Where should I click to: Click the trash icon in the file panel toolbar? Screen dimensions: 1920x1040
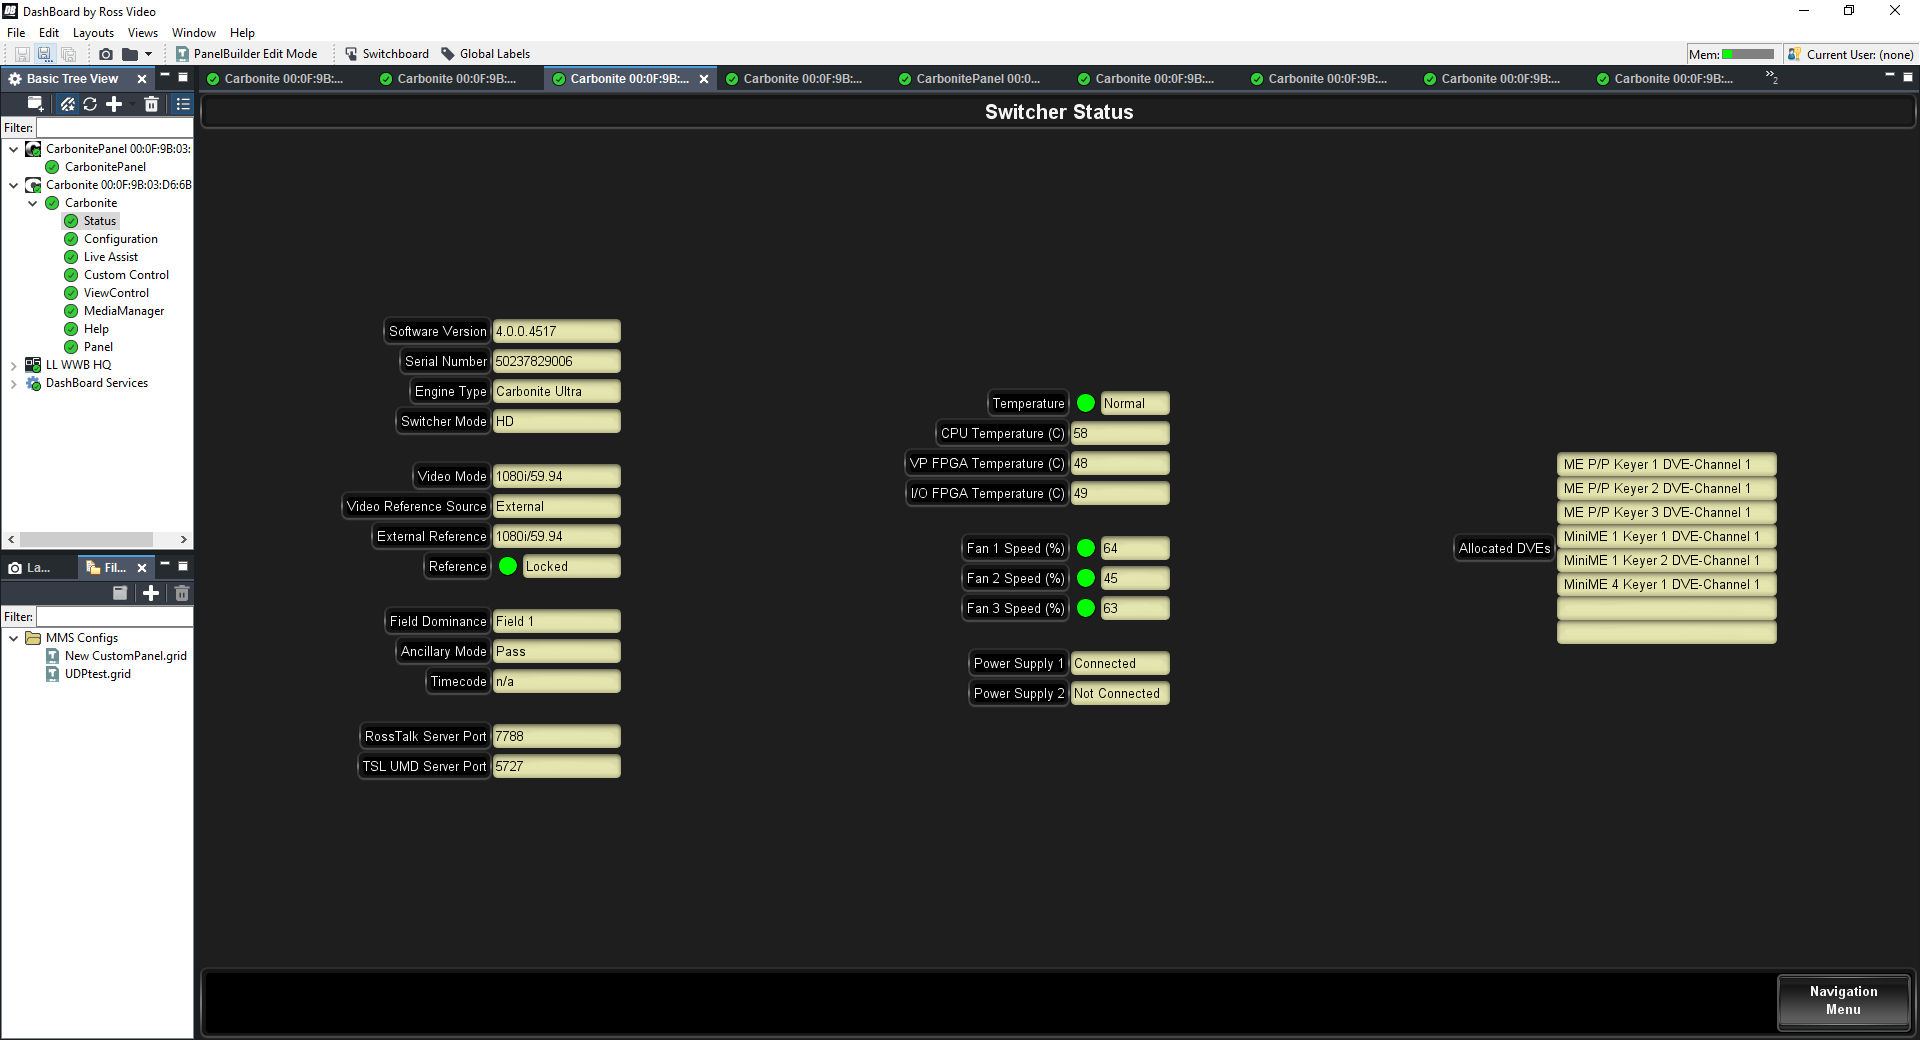(182, 593)
